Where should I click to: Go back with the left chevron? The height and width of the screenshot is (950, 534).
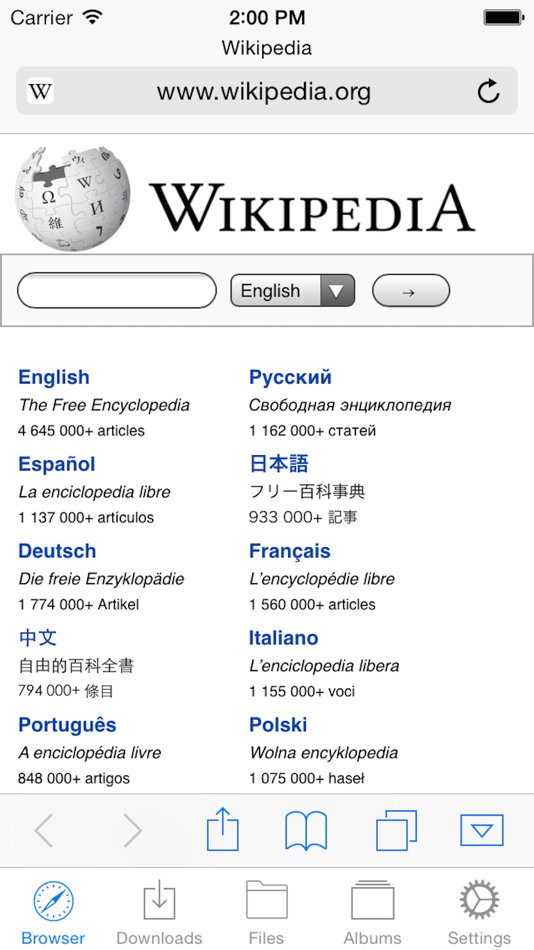pos(44,830)
